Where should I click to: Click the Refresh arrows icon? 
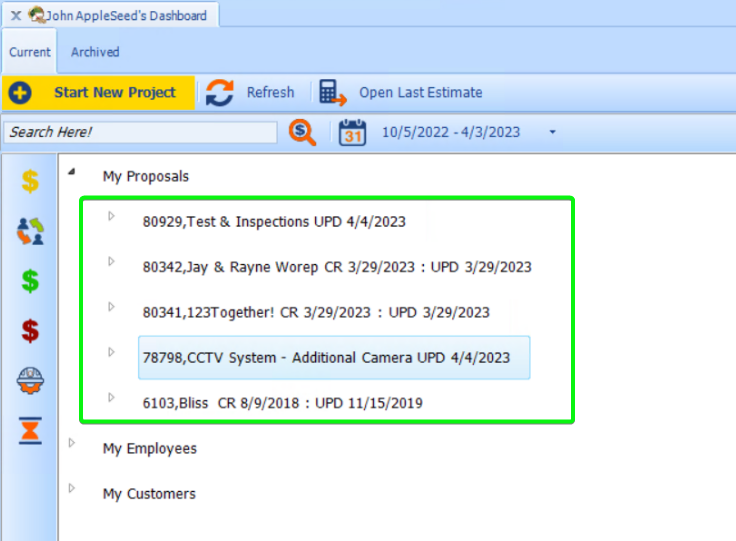[x=219, y=92]
